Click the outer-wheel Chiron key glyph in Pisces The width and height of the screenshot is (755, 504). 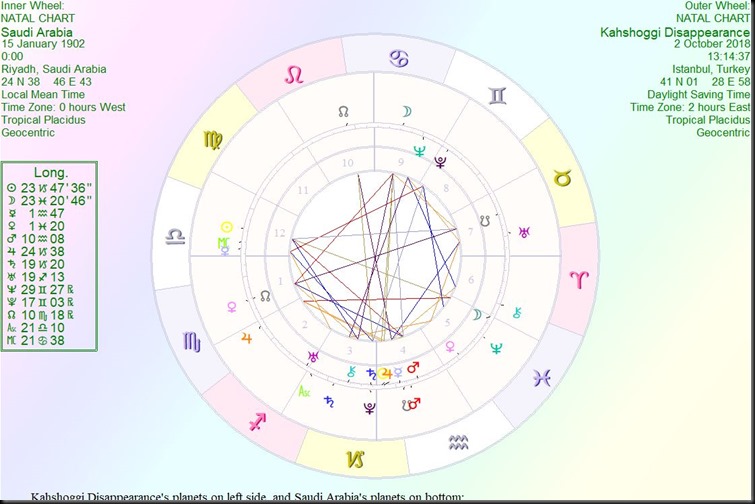[517, 313]
